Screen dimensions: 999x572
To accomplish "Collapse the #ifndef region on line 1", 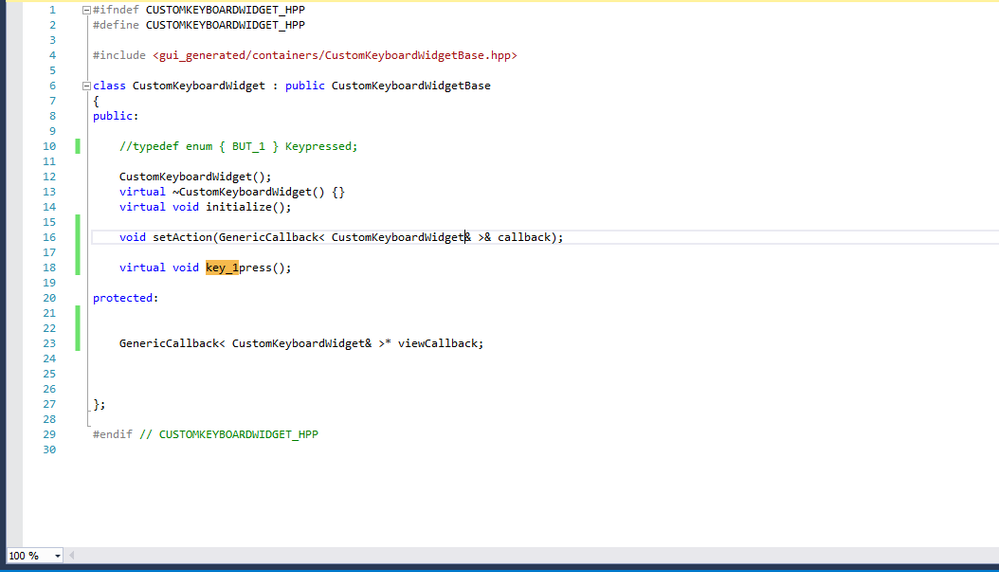I will (86, 10).
